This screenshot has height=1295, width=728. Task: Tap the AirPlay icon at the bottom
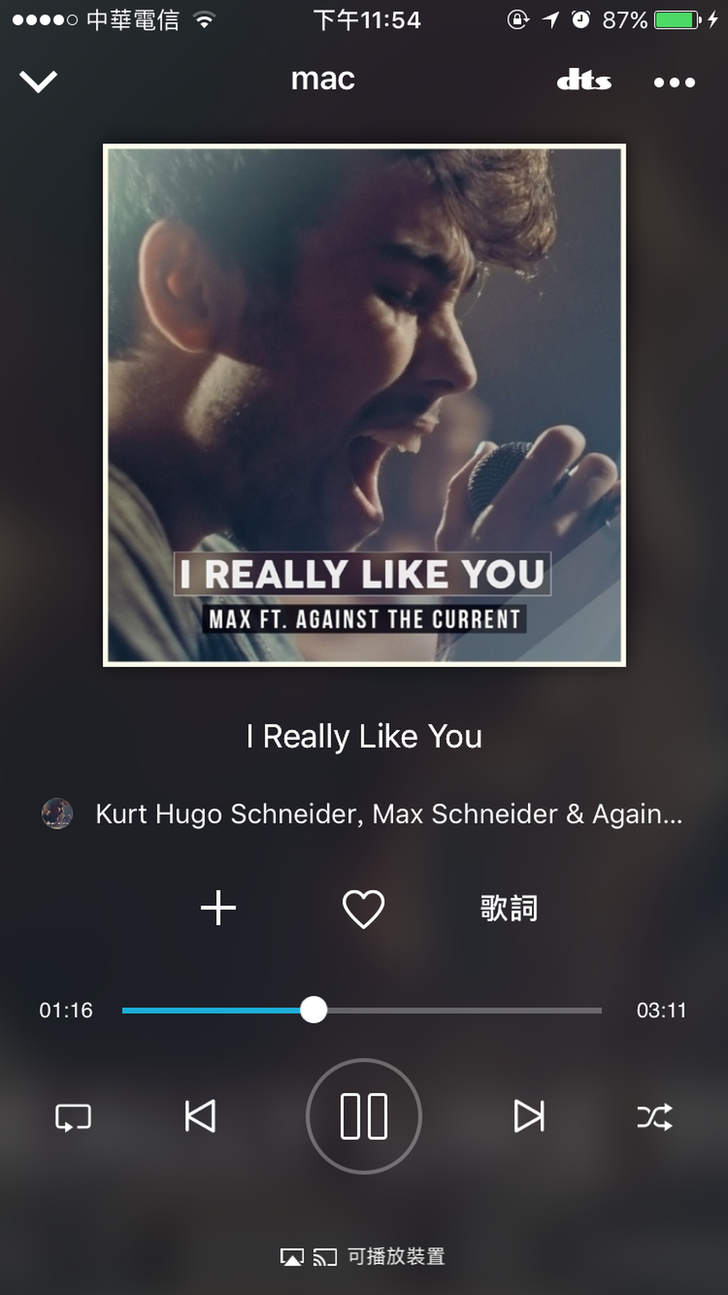point(292,1258)
